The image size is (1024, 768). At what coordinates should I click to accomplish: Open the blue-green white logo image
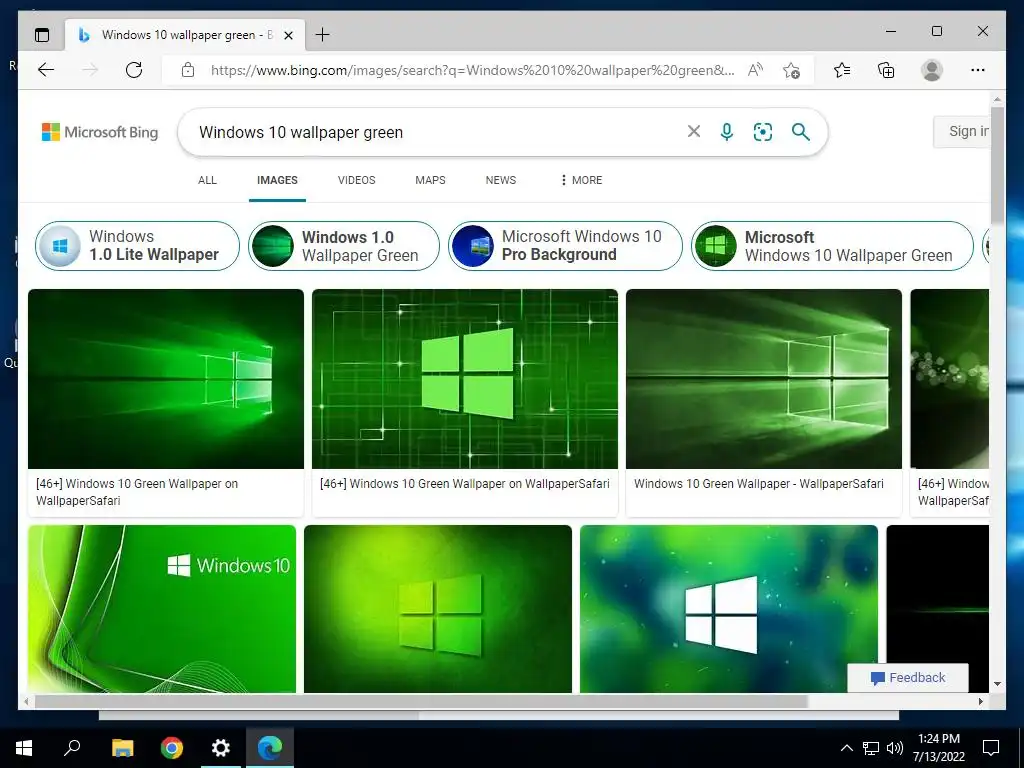[x=729, y=609]
